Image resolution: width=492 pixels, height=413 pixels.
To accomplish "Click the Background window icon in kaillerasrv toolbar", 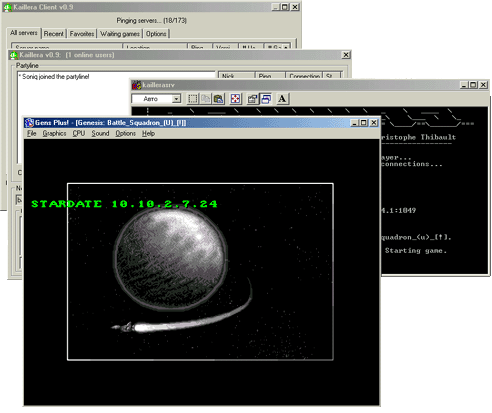I will (266, 99).
